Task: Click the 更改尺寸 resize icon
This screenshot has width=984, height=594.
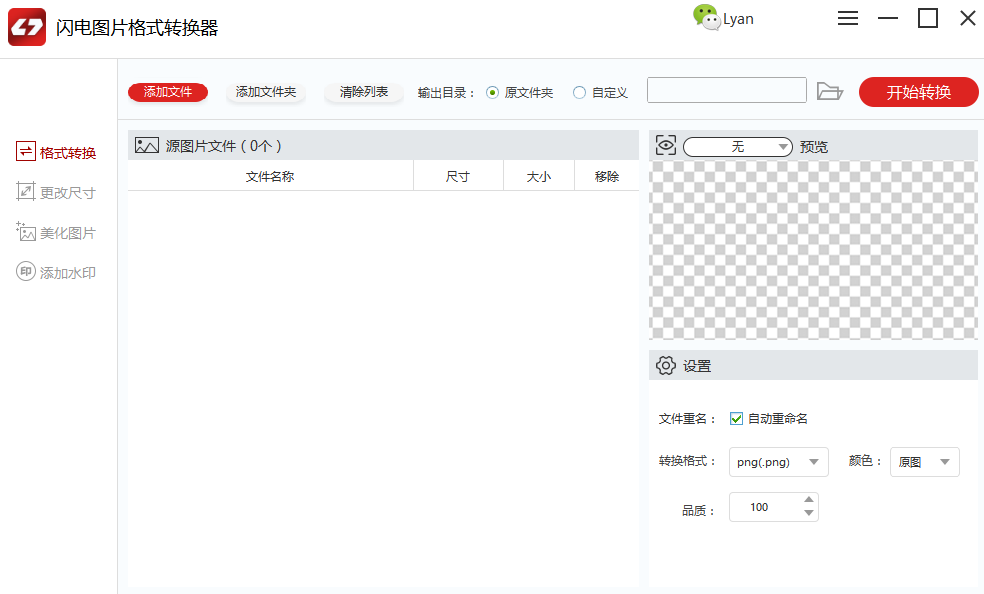Action: point(26,191)
